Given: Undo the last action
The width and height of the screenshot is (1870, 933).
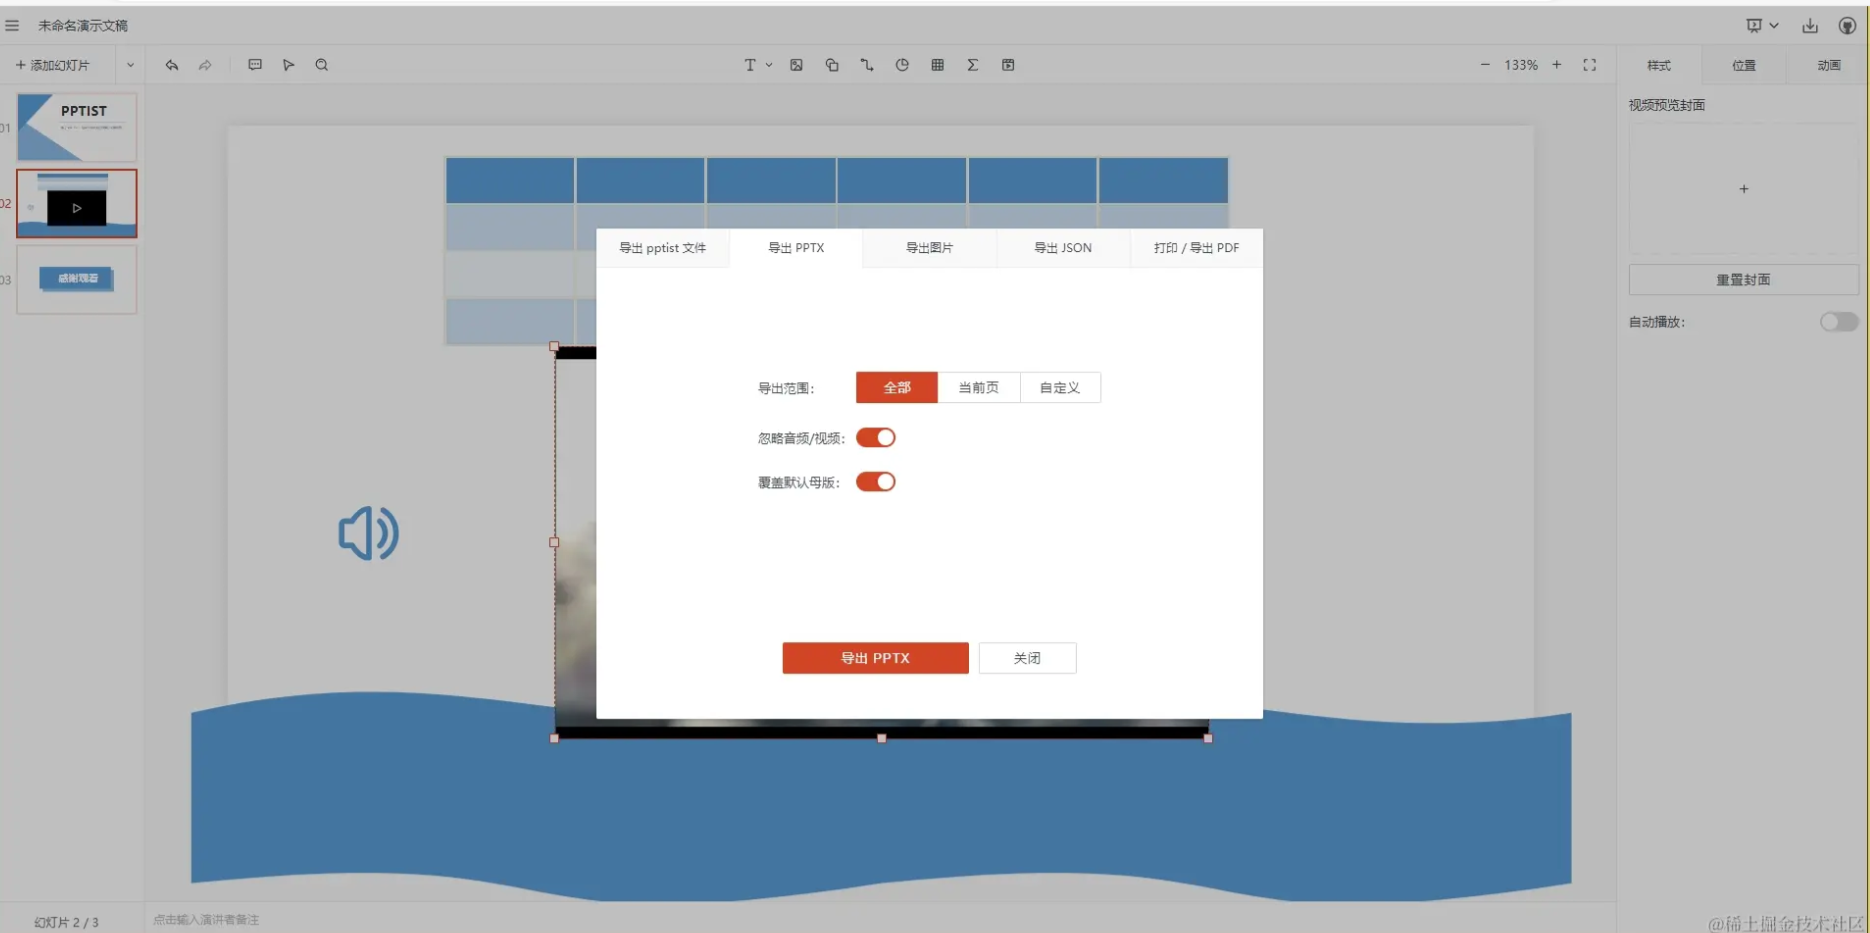Looking at the screenshot, I should [x=172, y=64].
